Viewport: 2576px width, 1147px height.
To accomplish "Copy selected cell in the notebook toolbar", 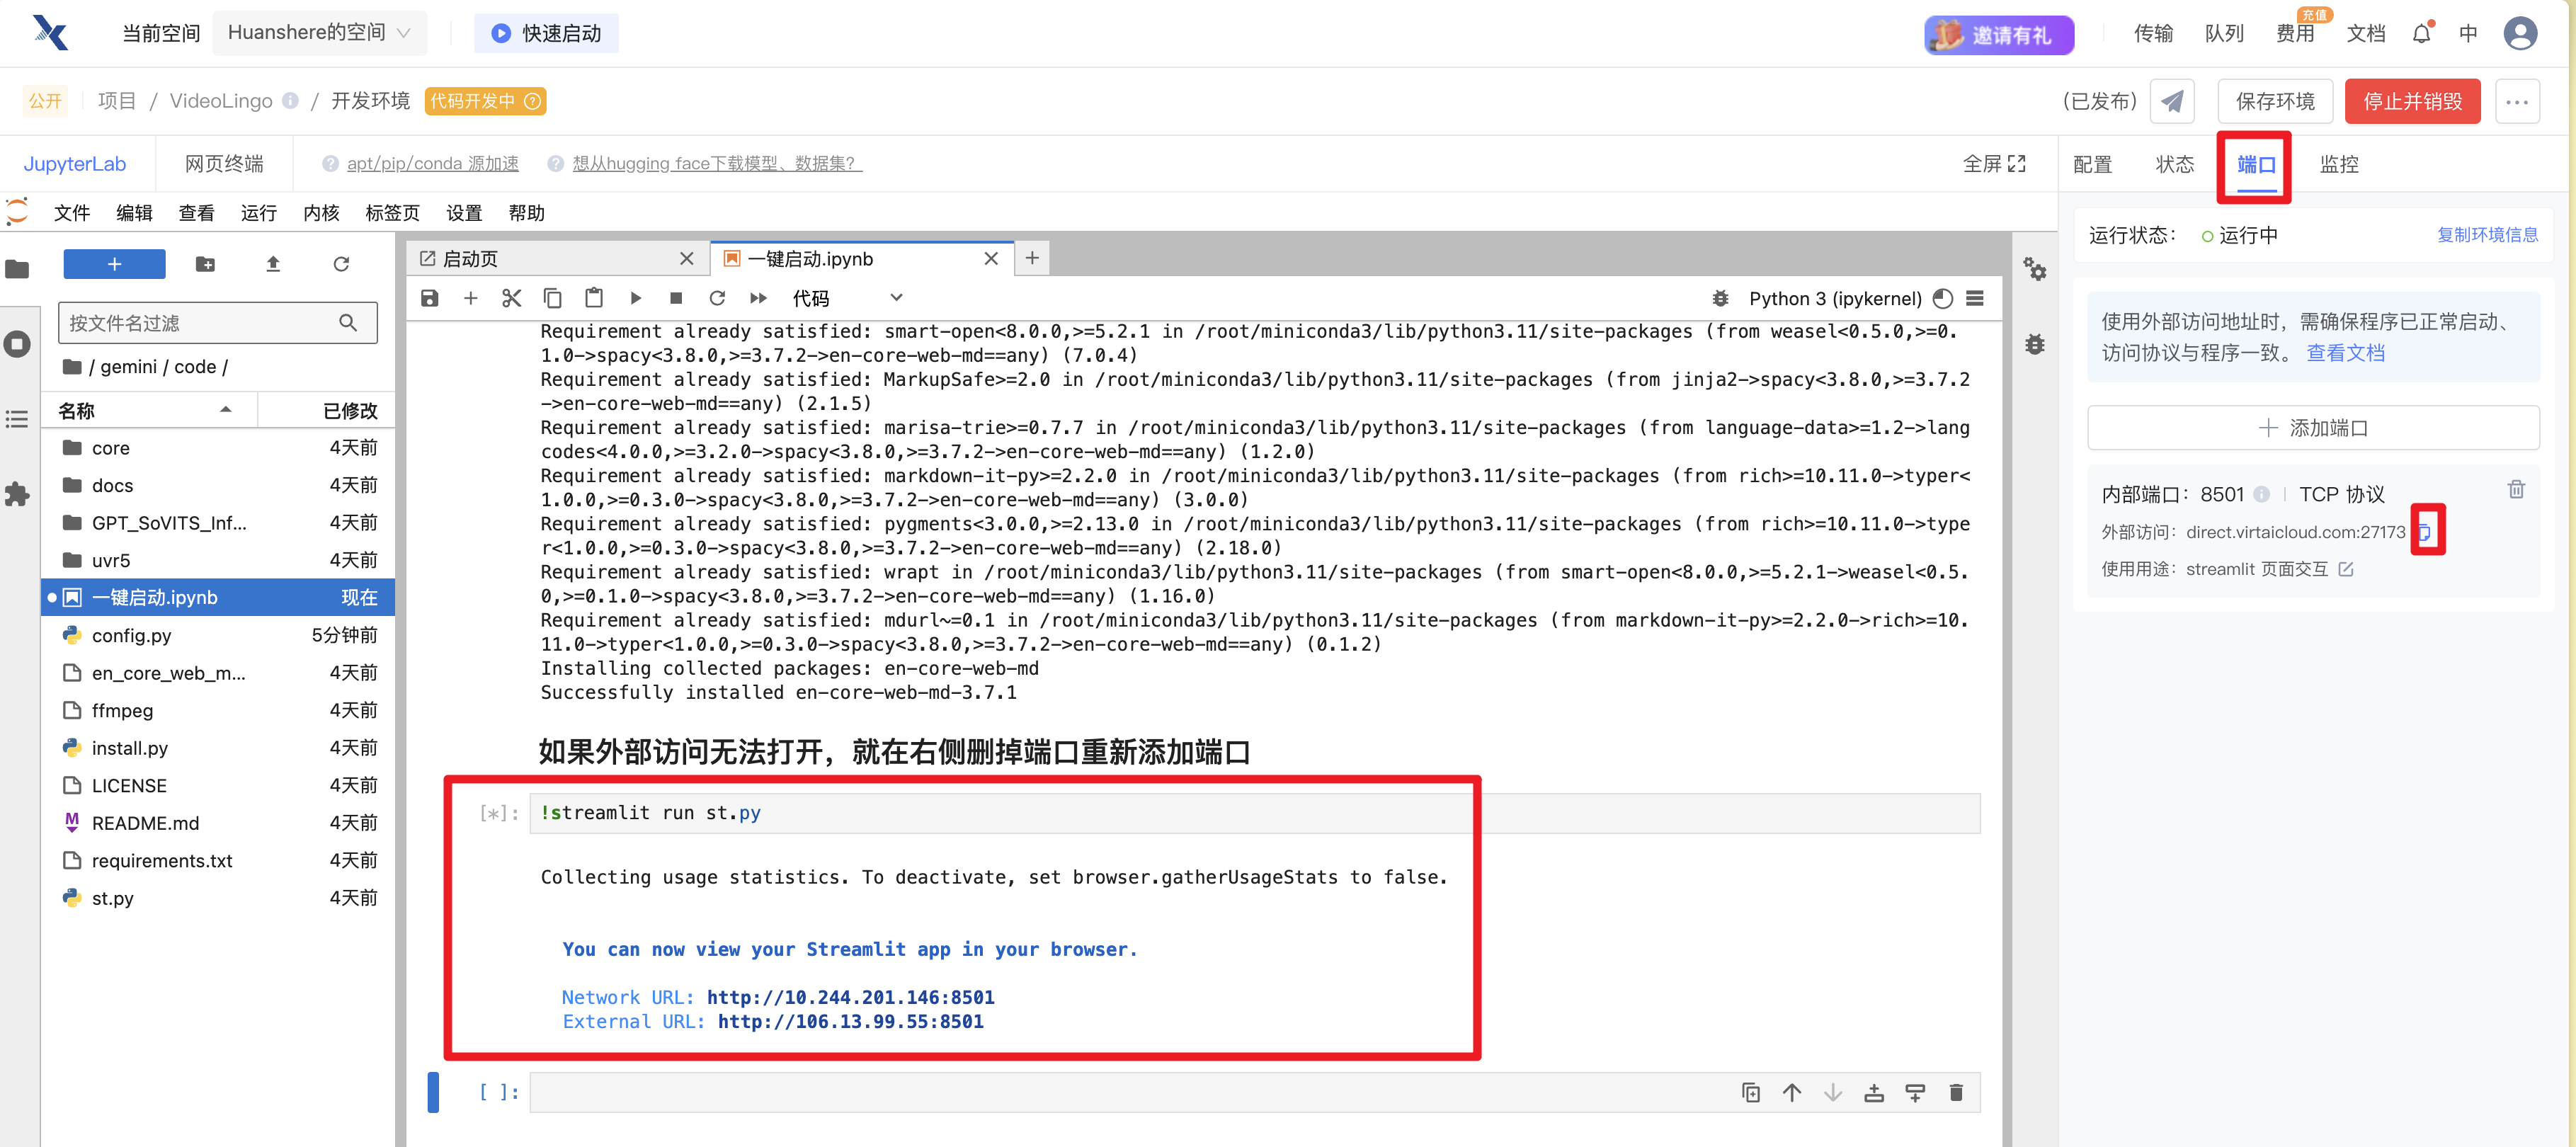I will [x=552, y=298].
